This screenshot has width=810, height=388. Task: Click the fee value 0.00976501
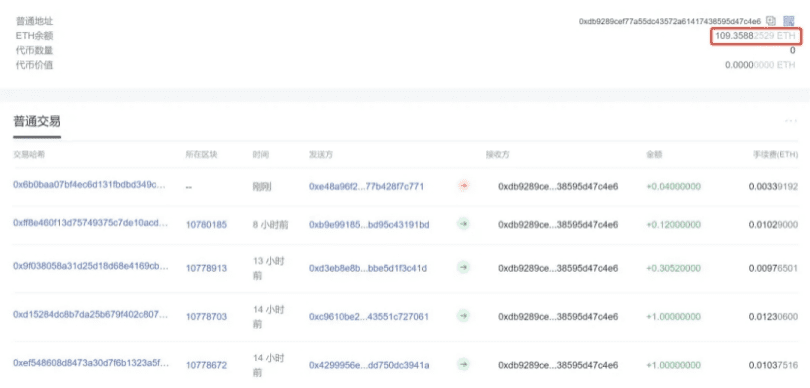773,268
